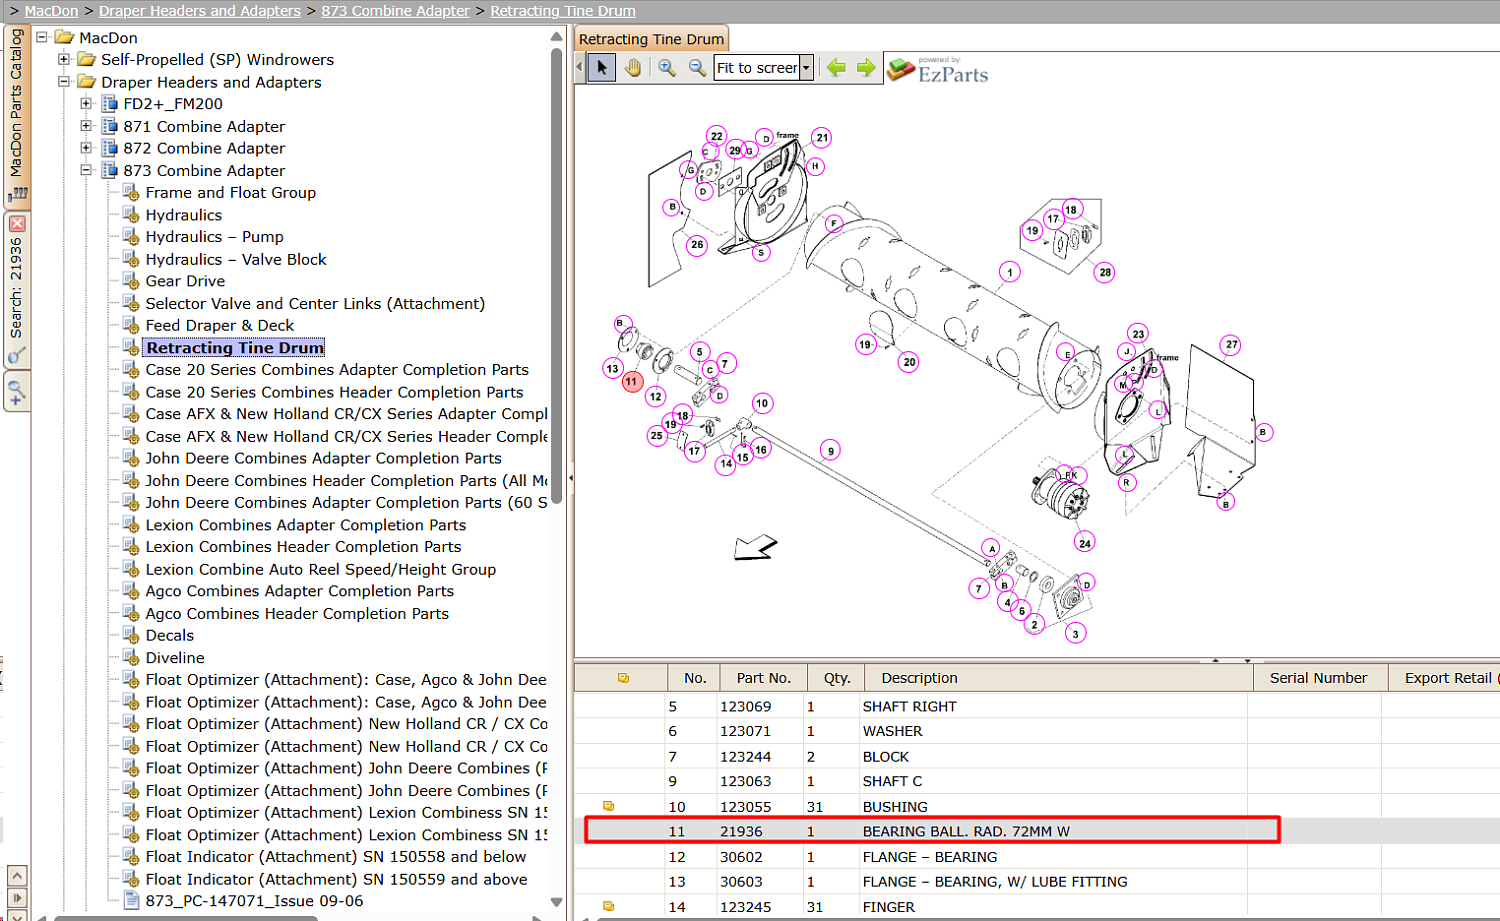This screenshot has height=921, width=1500.
Task: Click the Float Indicator SN 150558 and below page icon
Action: [131, 857]
